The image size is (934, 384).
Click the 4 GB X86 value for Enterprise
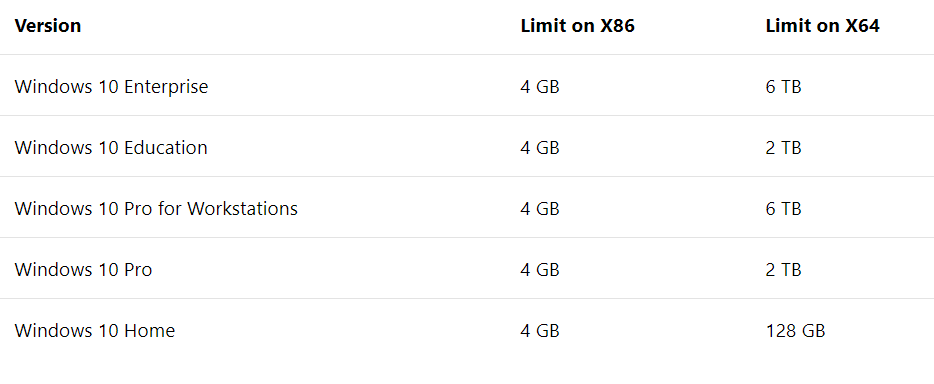540,87
